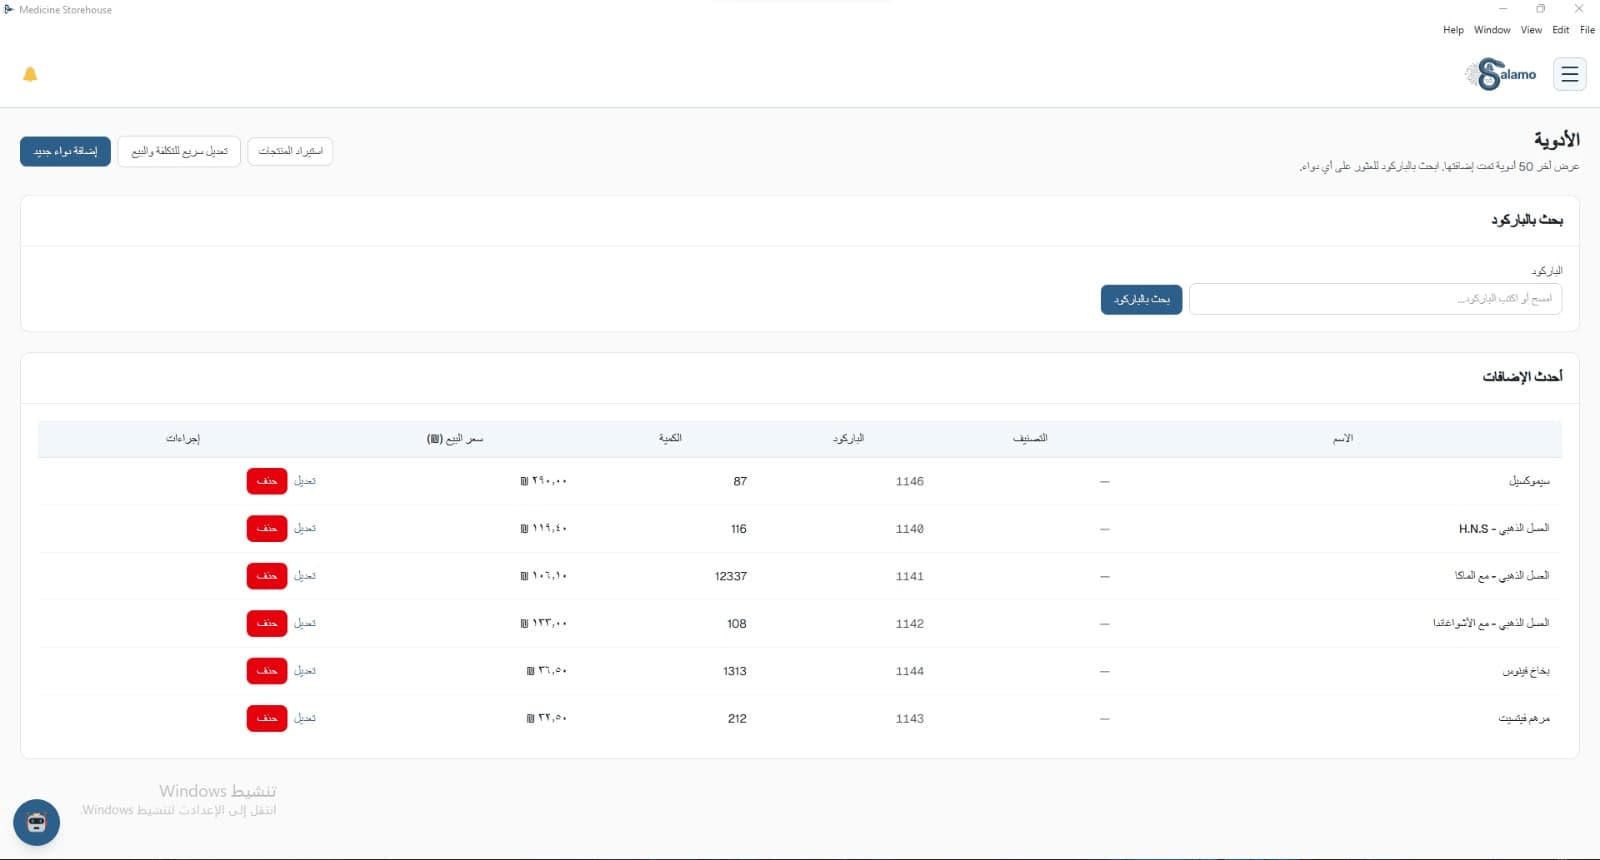Open the Help menu
This screenshot has width=1600, height=860.
1453,30
